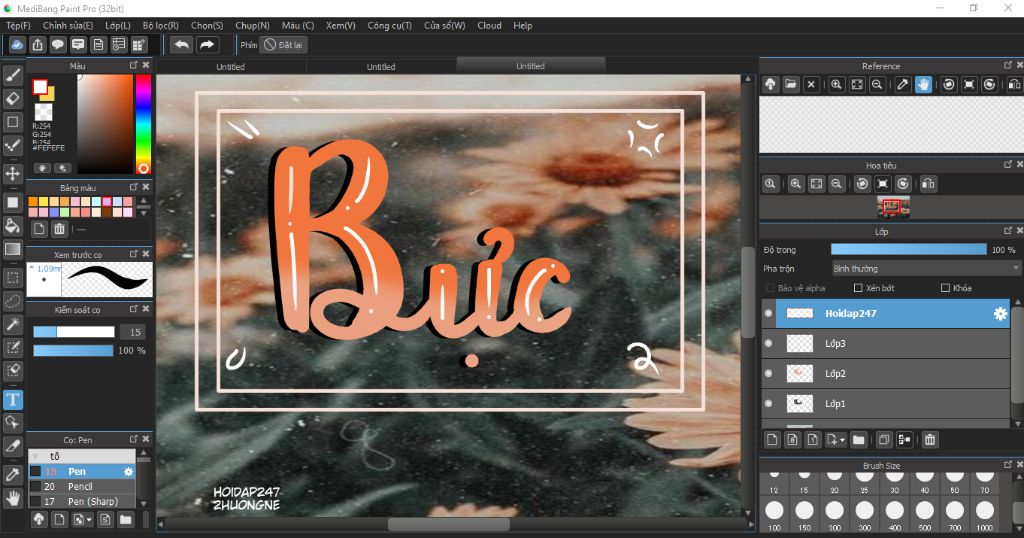
Task: Toggle Xén bớt clipping checkbox
Action: coord(858,288)
